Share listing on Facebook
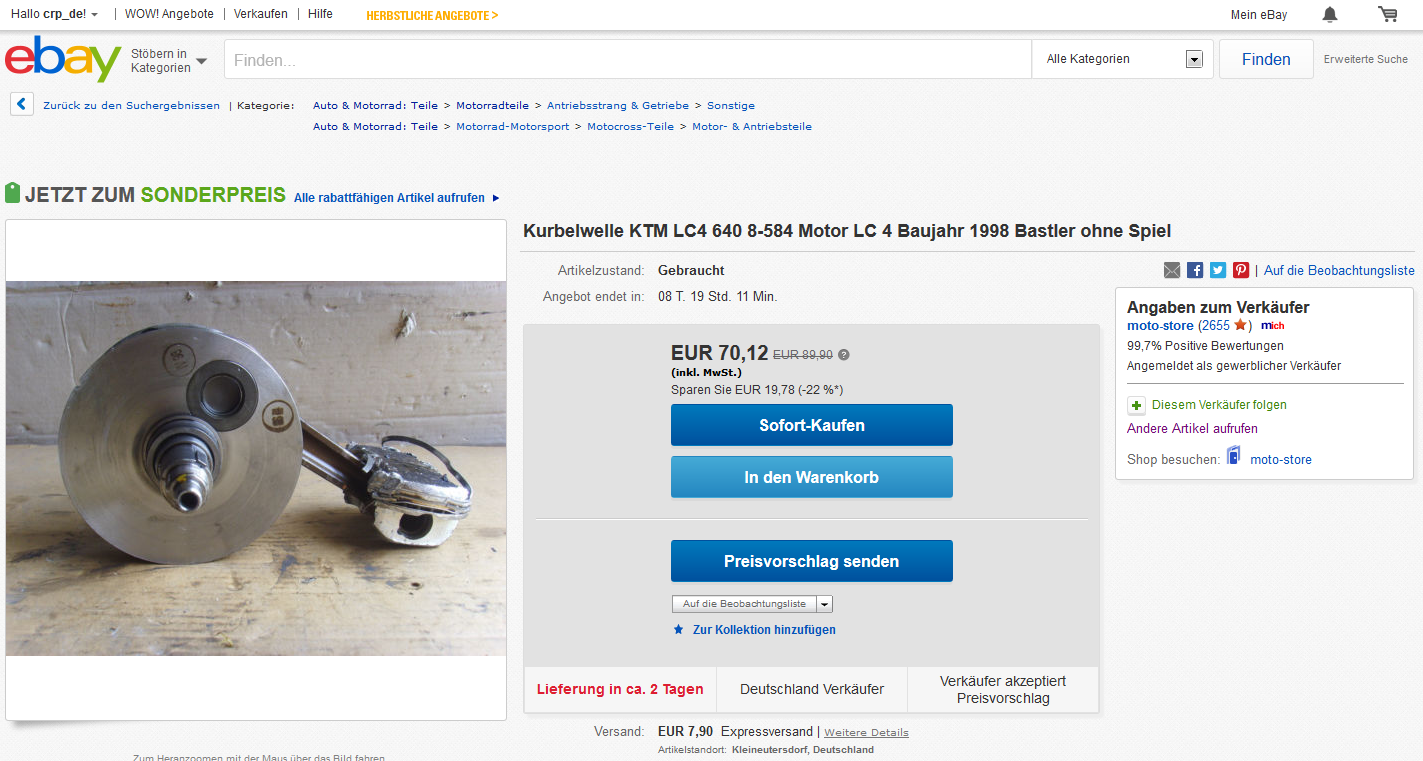 (x=1195, y=270)
